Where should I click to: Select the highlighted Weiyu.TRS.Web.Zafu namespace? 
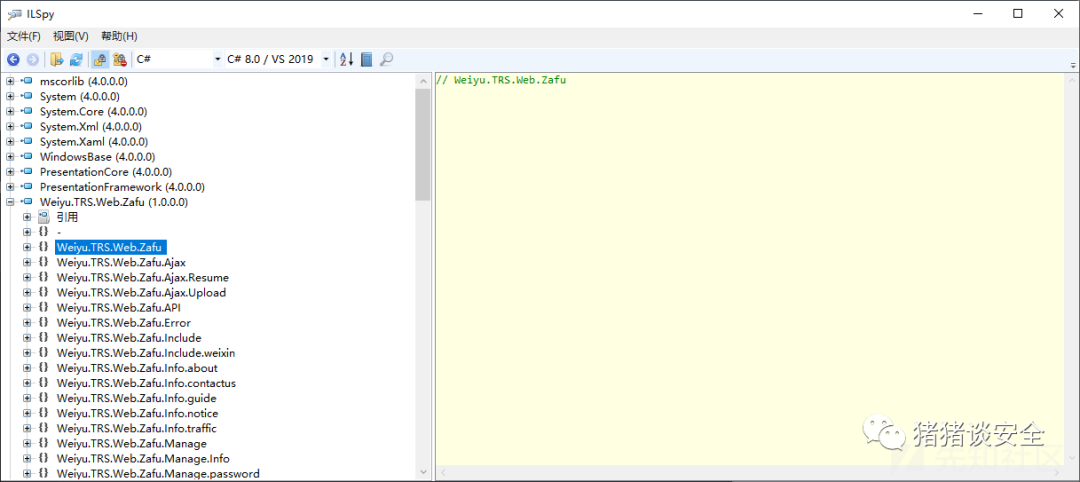pos(110,247)
